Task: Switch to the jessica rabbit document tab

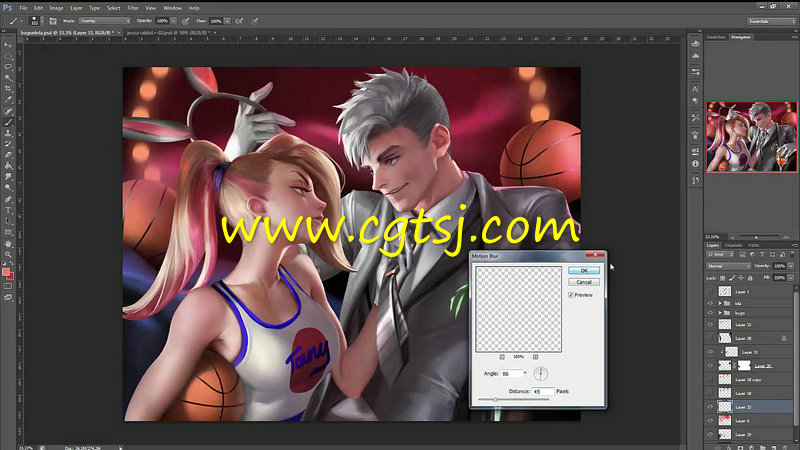Action: [x=168, y=32]
